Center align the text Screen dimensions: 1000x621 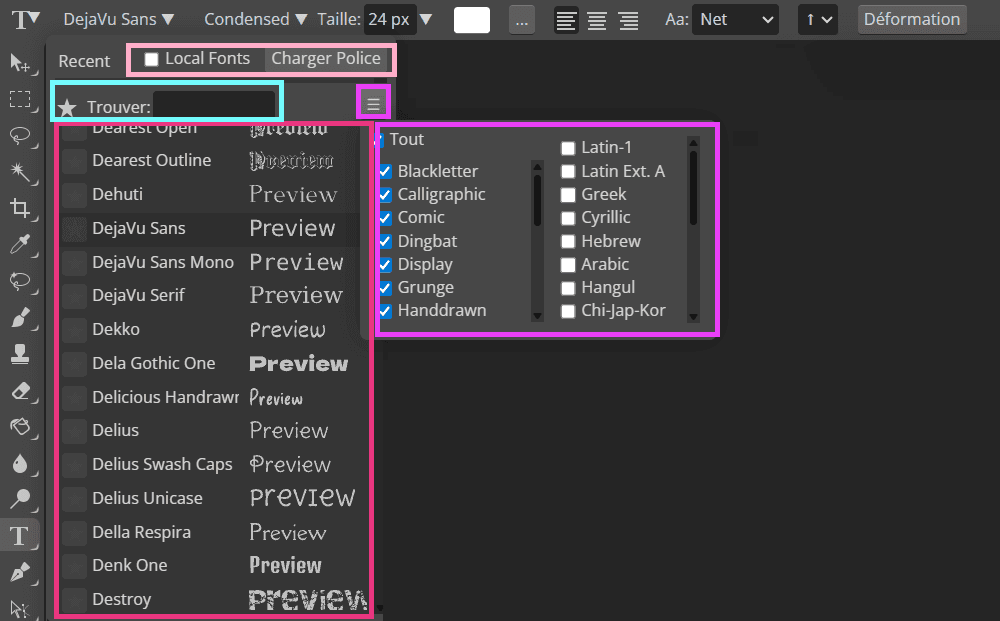coord(597,20)
